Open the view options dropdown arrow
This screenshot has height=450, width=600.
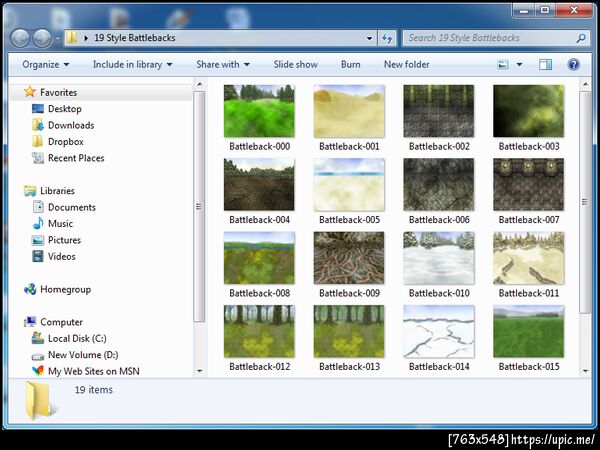[519, 64]
